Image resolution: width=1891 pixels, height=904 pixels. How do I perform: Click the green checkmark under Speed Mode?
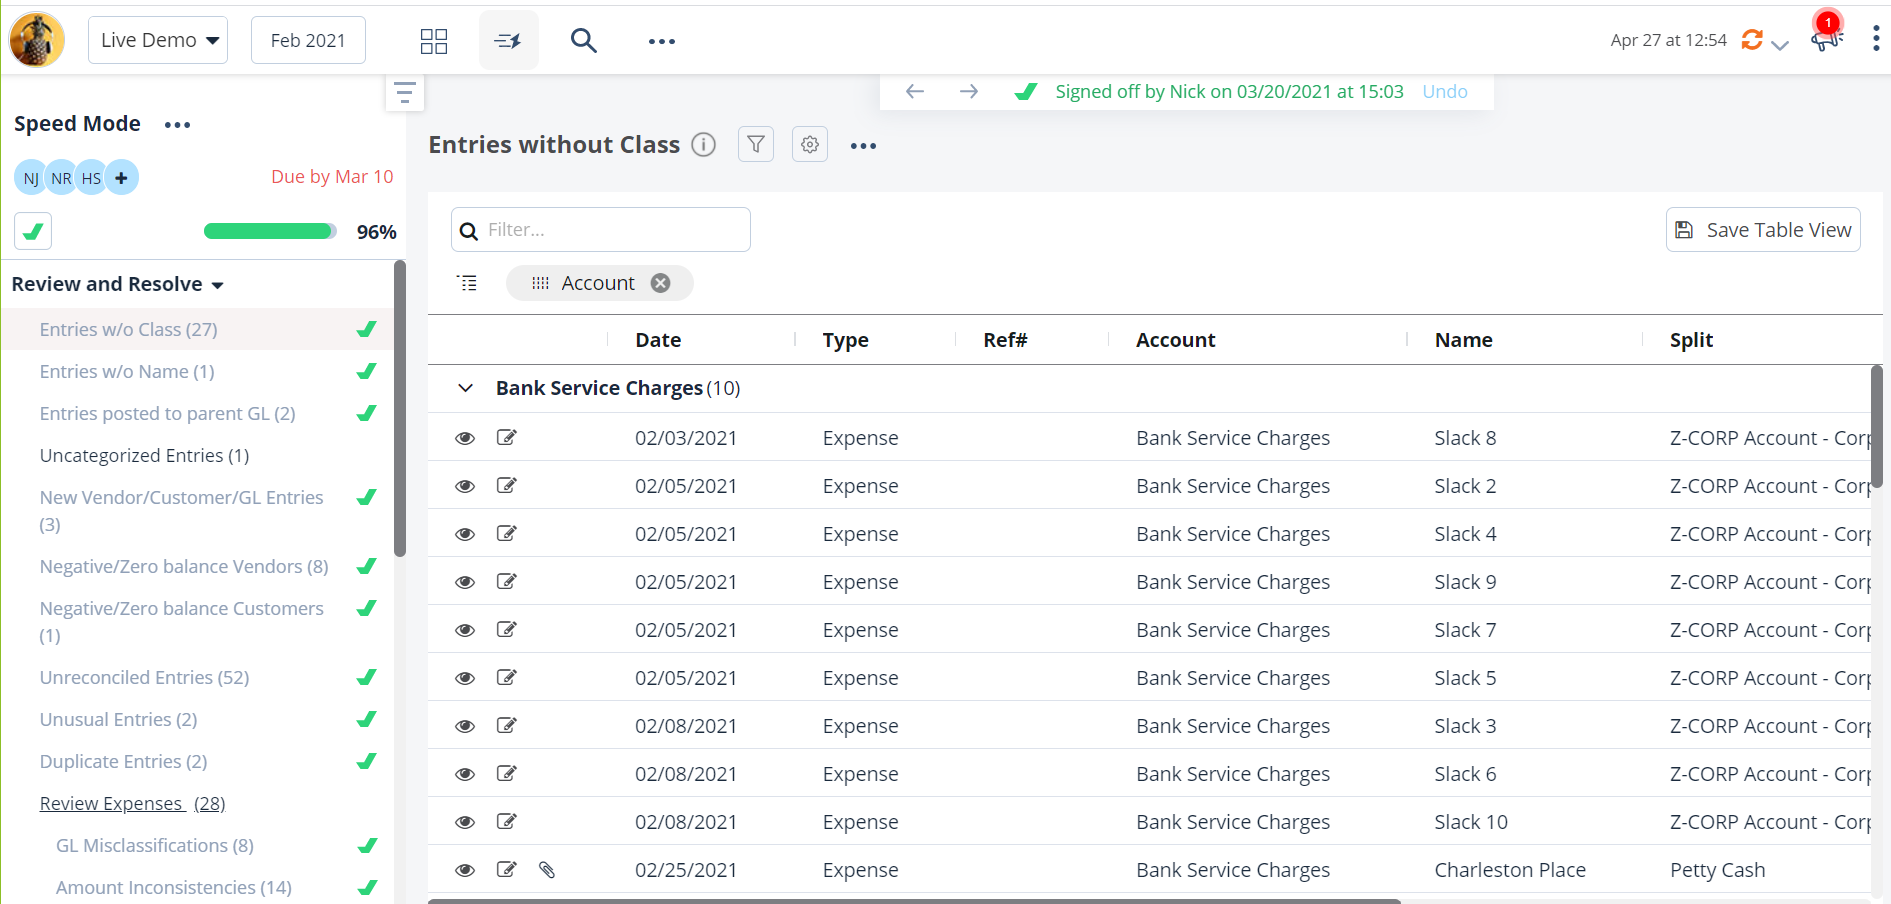(x=33, y=231)
